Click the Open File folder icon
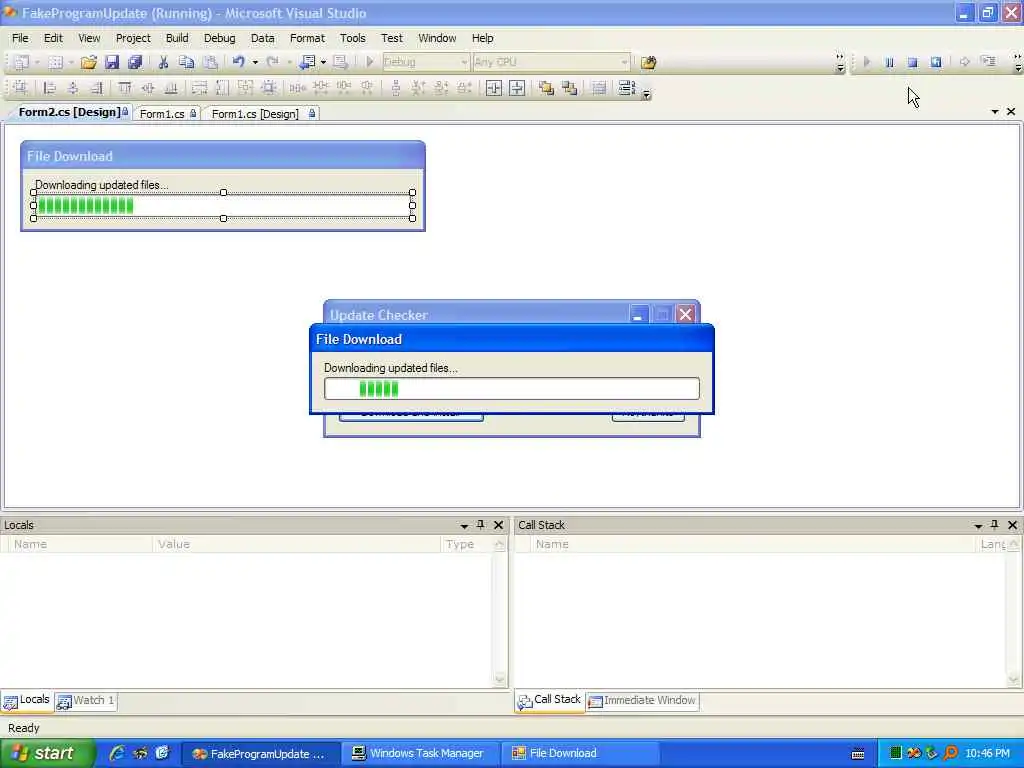The image size is (1024, 768). tap(89, 62)
